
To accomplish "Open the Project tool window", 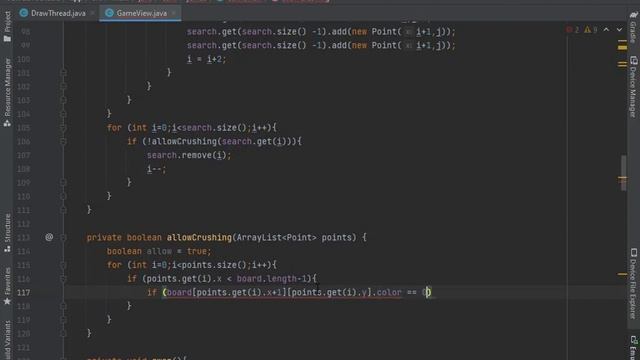I will click(7, 26).
